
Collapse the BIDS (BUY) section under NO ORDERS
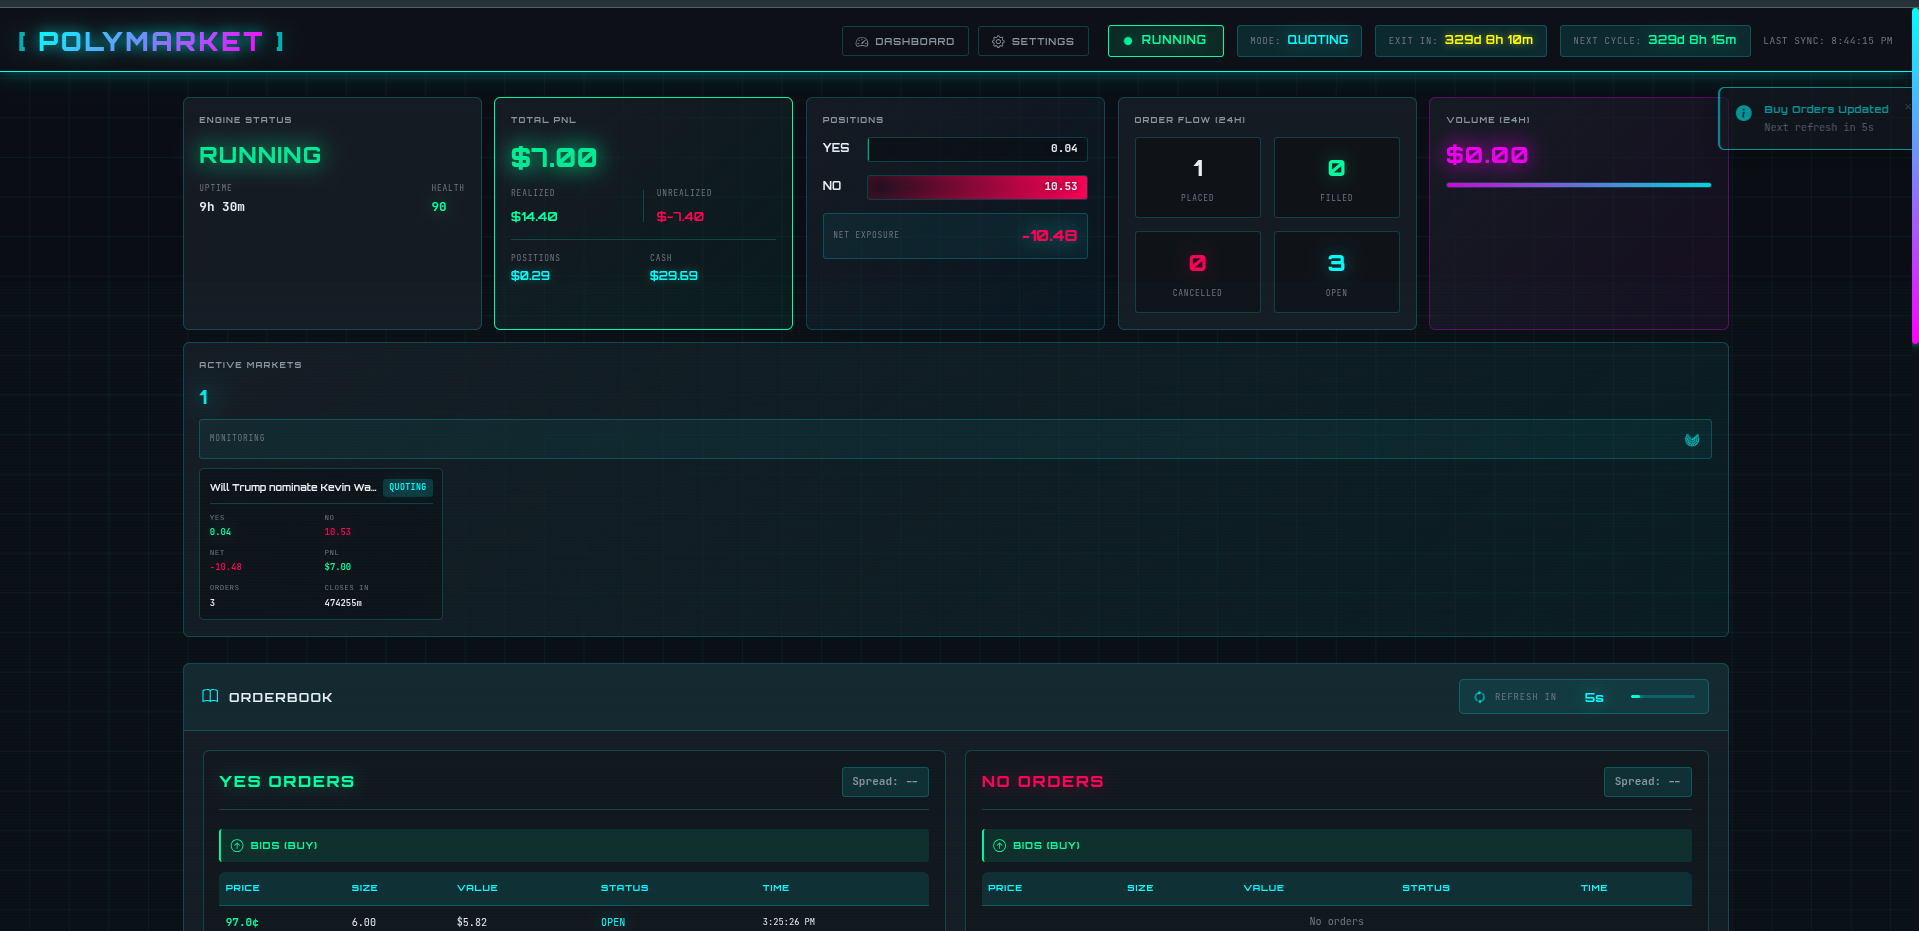(x=1335, y=845)
